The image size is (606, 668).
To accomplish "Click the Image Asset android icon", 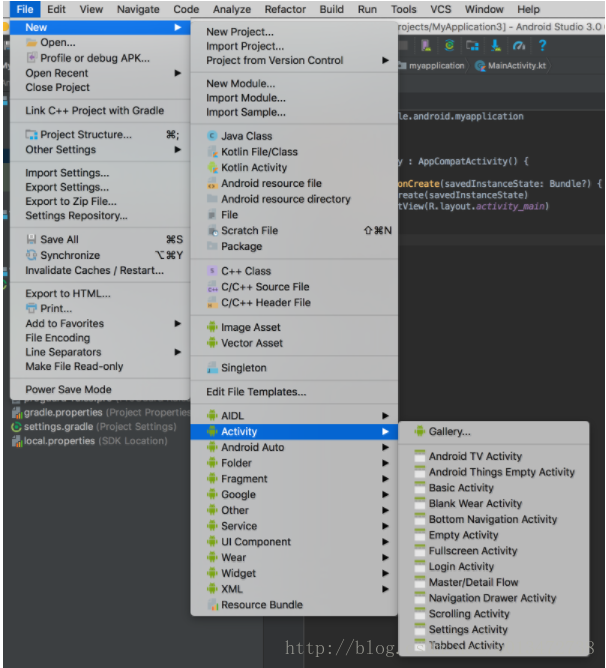I will tap(212, 327).
